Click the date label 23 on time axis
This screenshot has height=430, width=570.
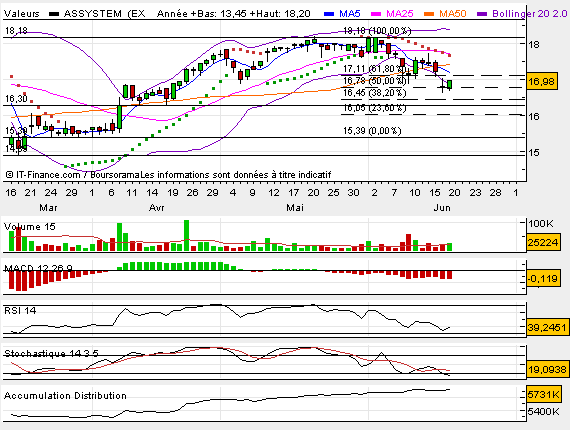[475, 193]
